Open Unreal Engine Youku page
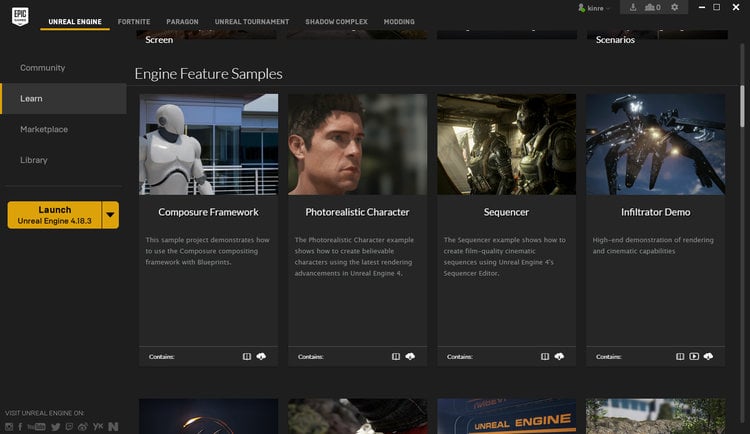The image size is (750, 434). click(x=98, y=426)
